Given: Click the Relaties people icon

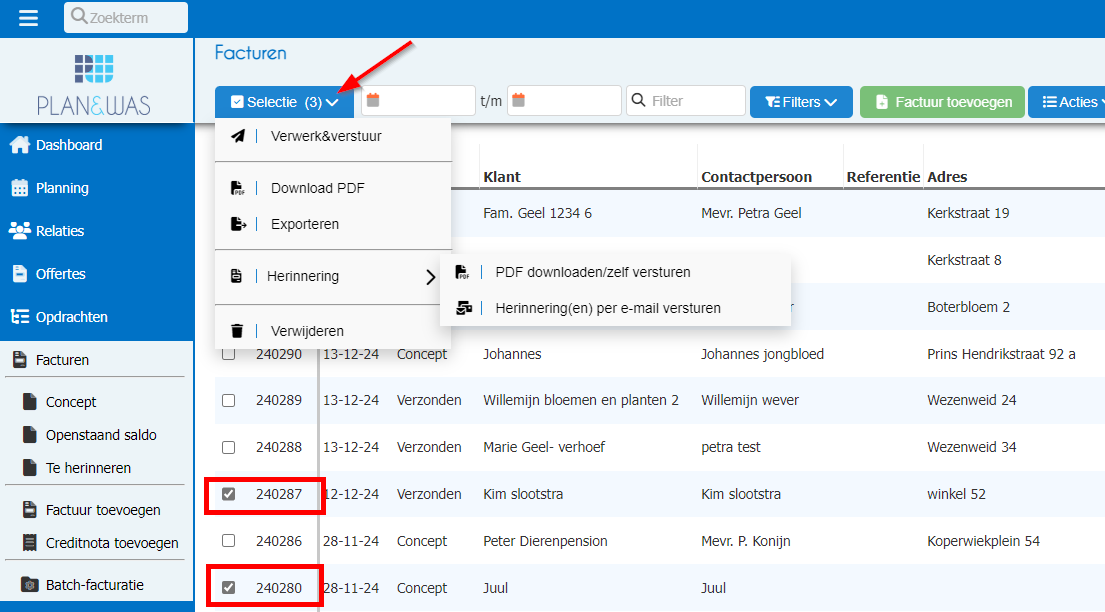Looking at the screenshot, I should click(20, 231).
